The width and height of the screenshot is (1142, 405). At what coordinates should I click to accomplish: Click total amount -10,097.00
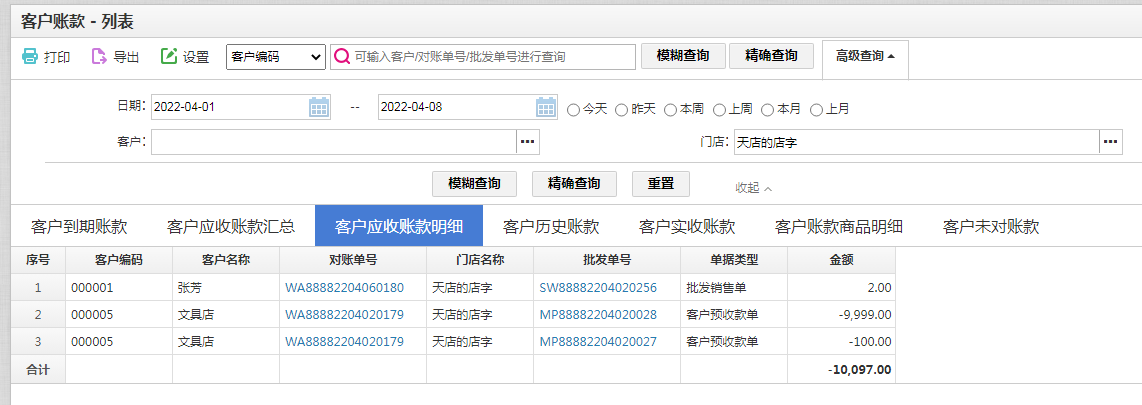[841, 369]
